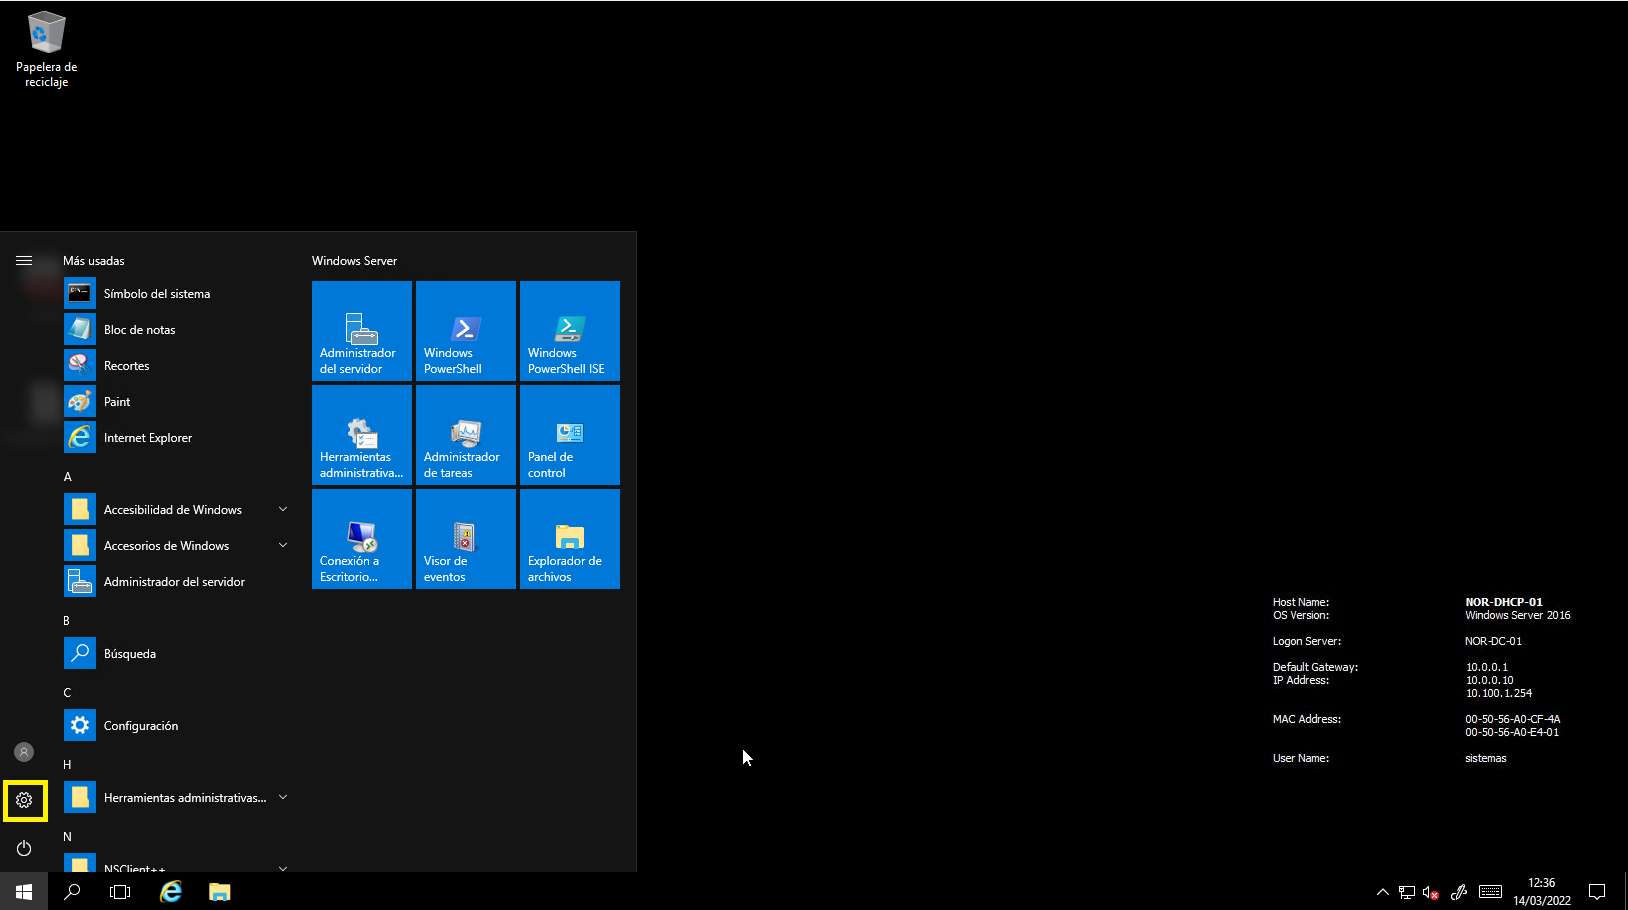
Task: Open the Visor de eventos tile
Action: click(x=466, y=539)
